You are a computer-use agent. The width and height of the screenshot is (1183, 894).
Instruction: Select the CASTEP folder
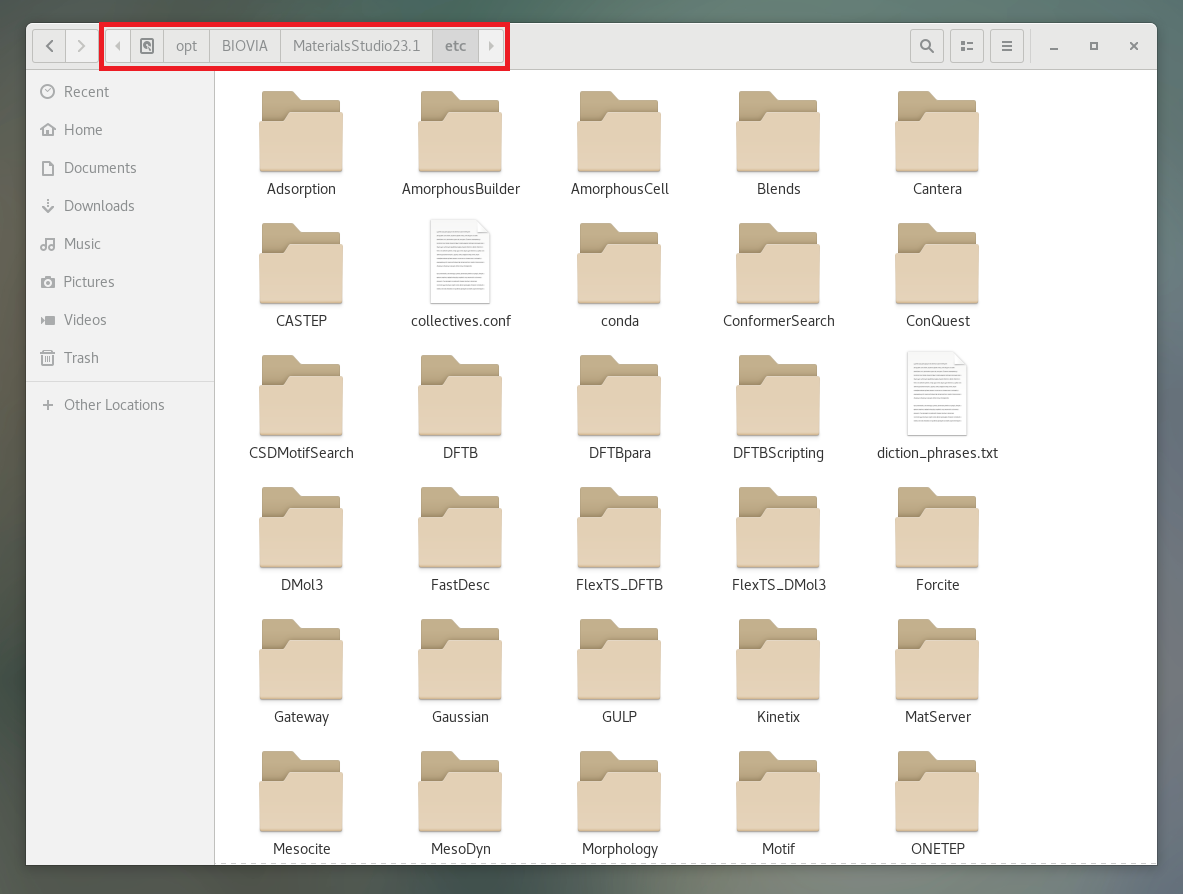click(x=301, y=263)
